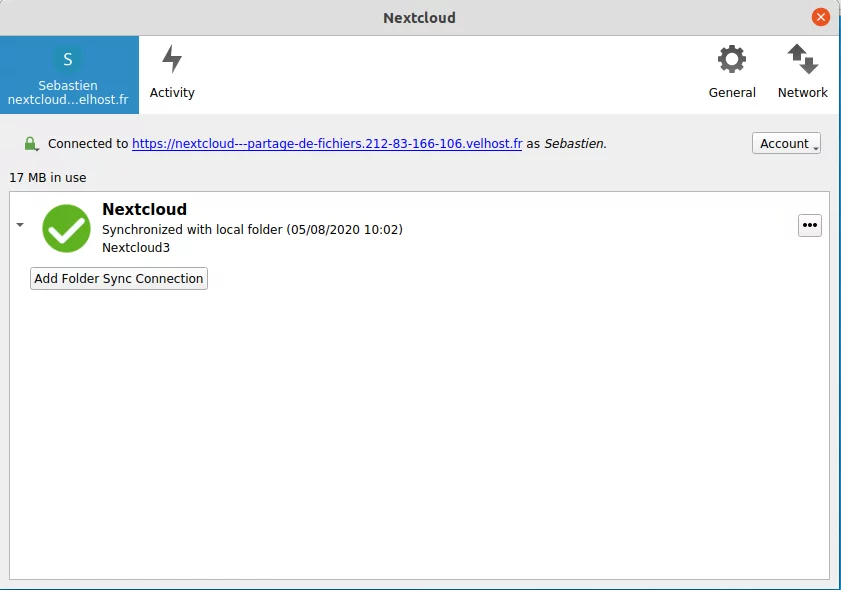
Task: Open the Activity tab lightning icon
Action: coord(172,58)
